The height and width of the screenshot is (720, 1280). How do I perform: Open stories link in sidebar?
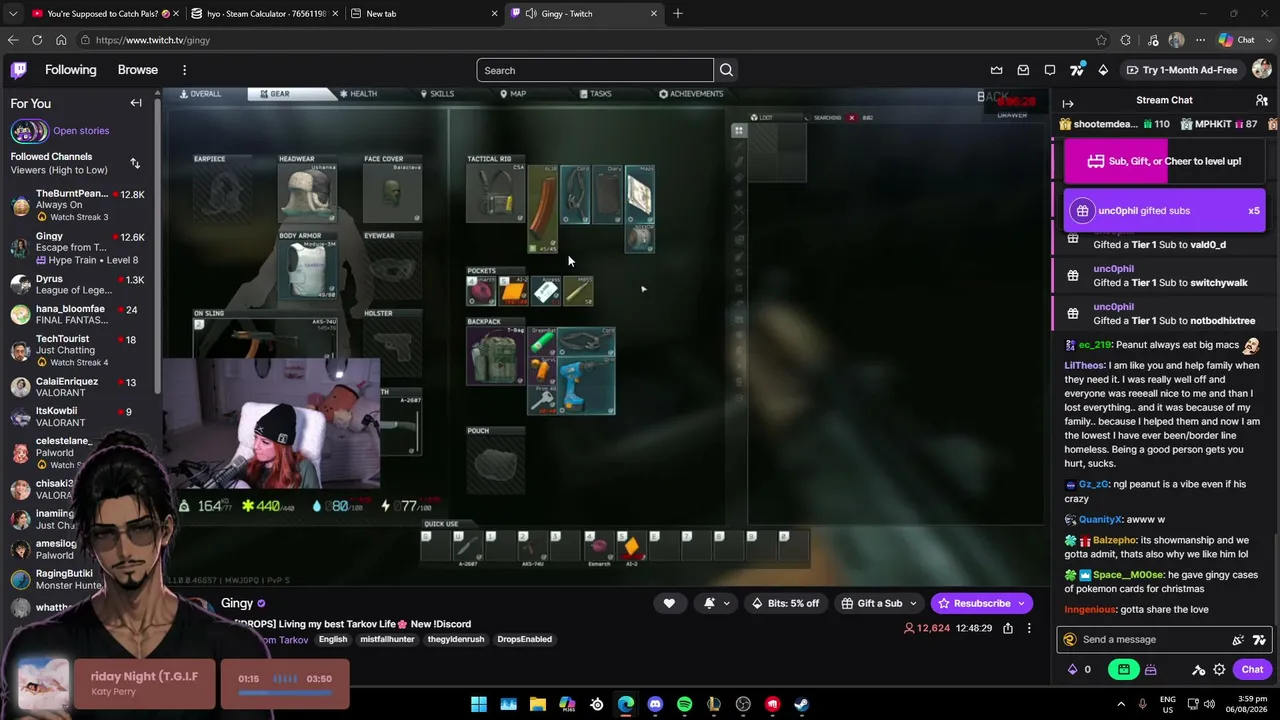81,131
